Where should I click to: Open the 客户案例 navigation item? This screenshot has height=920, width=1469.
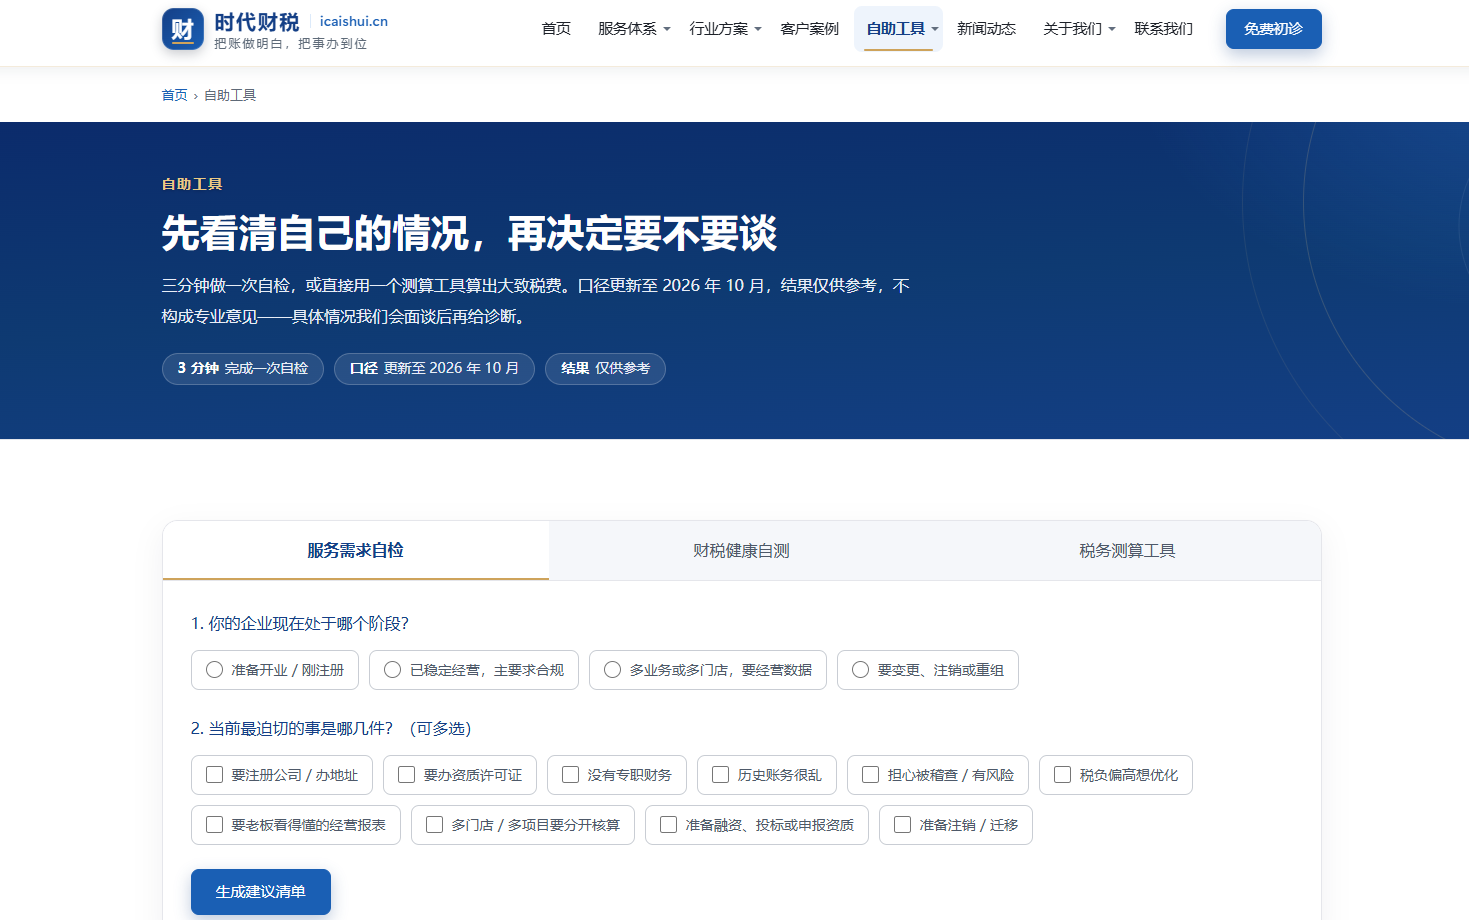[809, 29]
